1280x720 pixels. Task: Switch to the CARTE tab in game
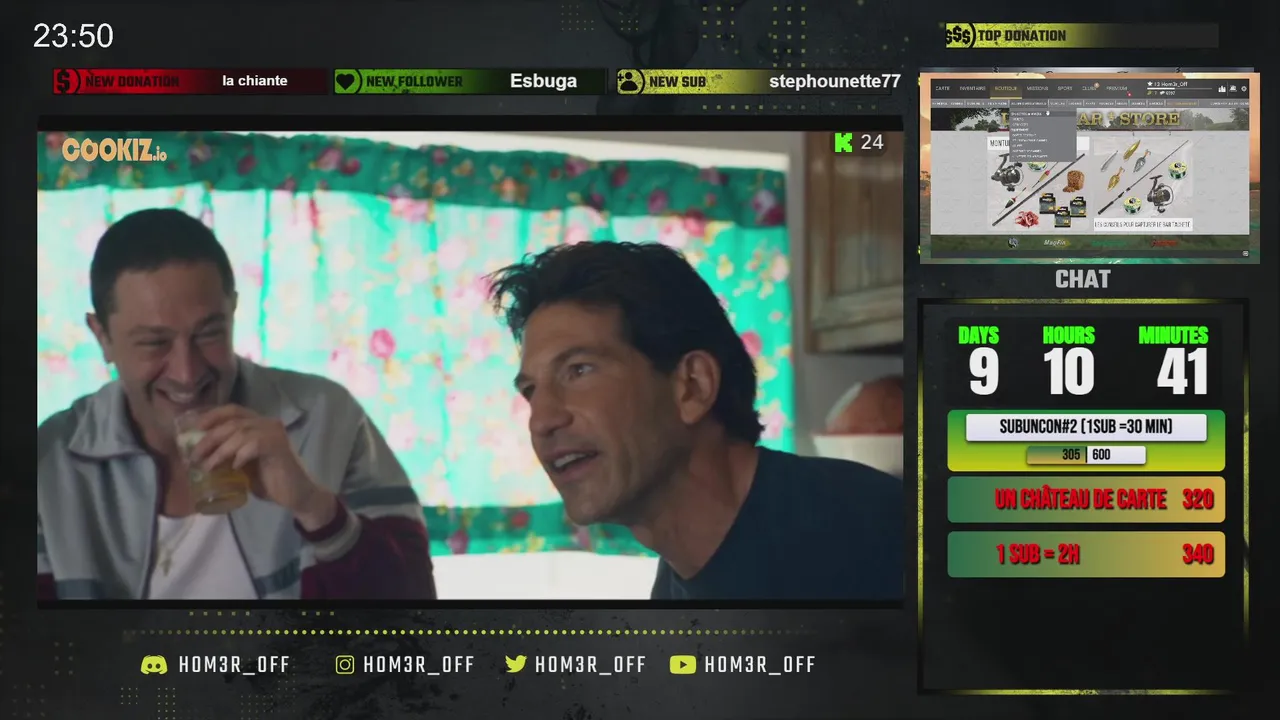[x=942, y=88]
